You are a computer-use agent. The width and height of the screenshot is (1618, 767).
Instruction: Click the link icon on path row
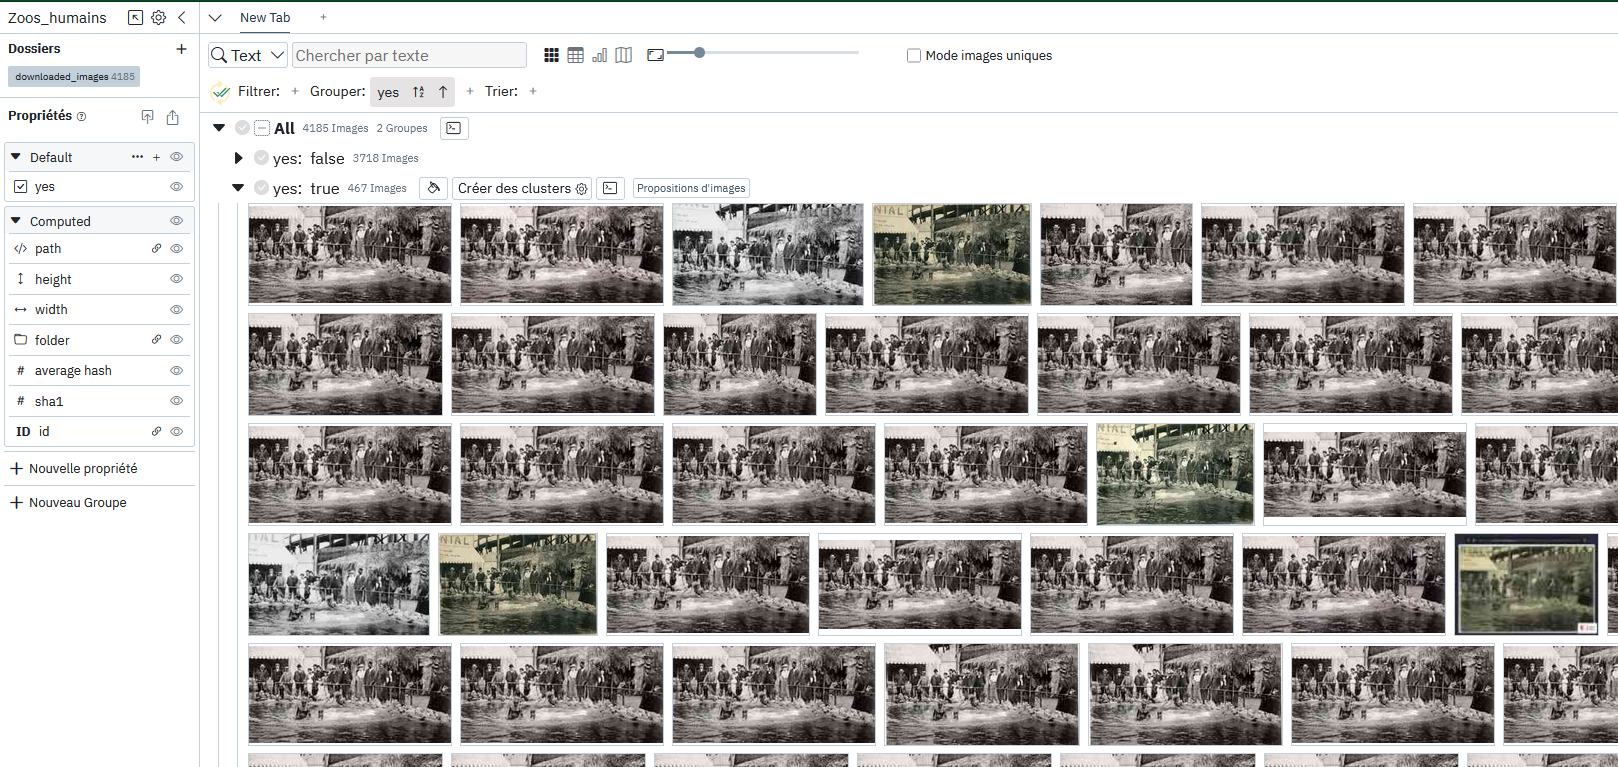tap(156, 248)
